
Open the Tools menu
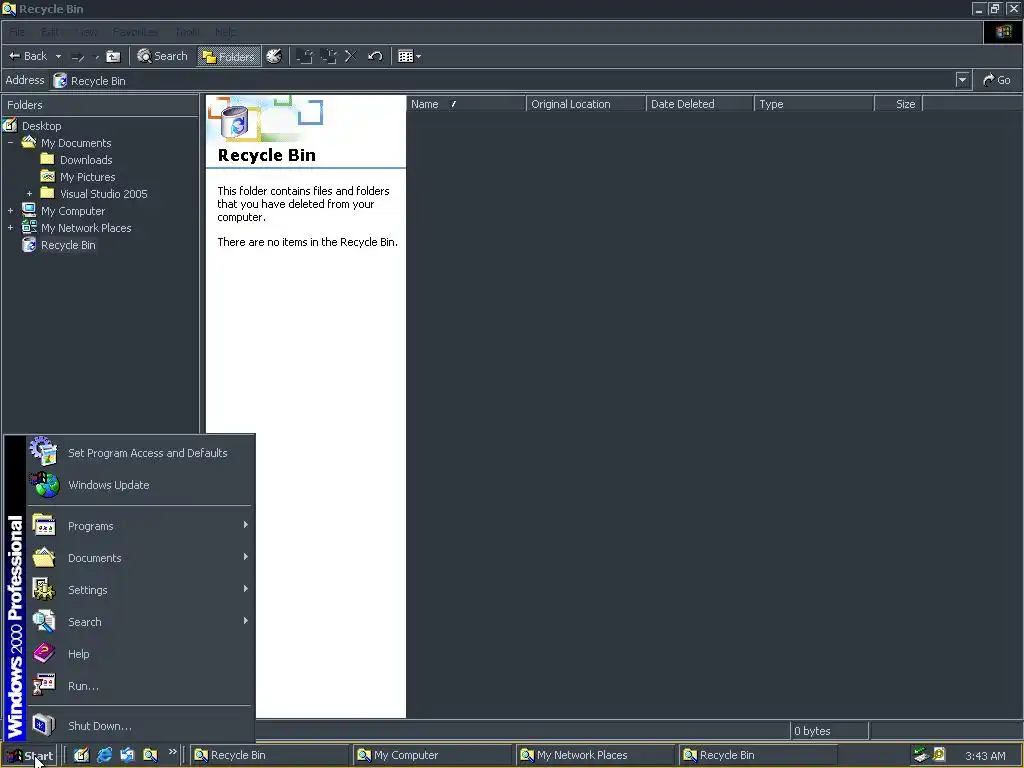[x=187, y=32]
